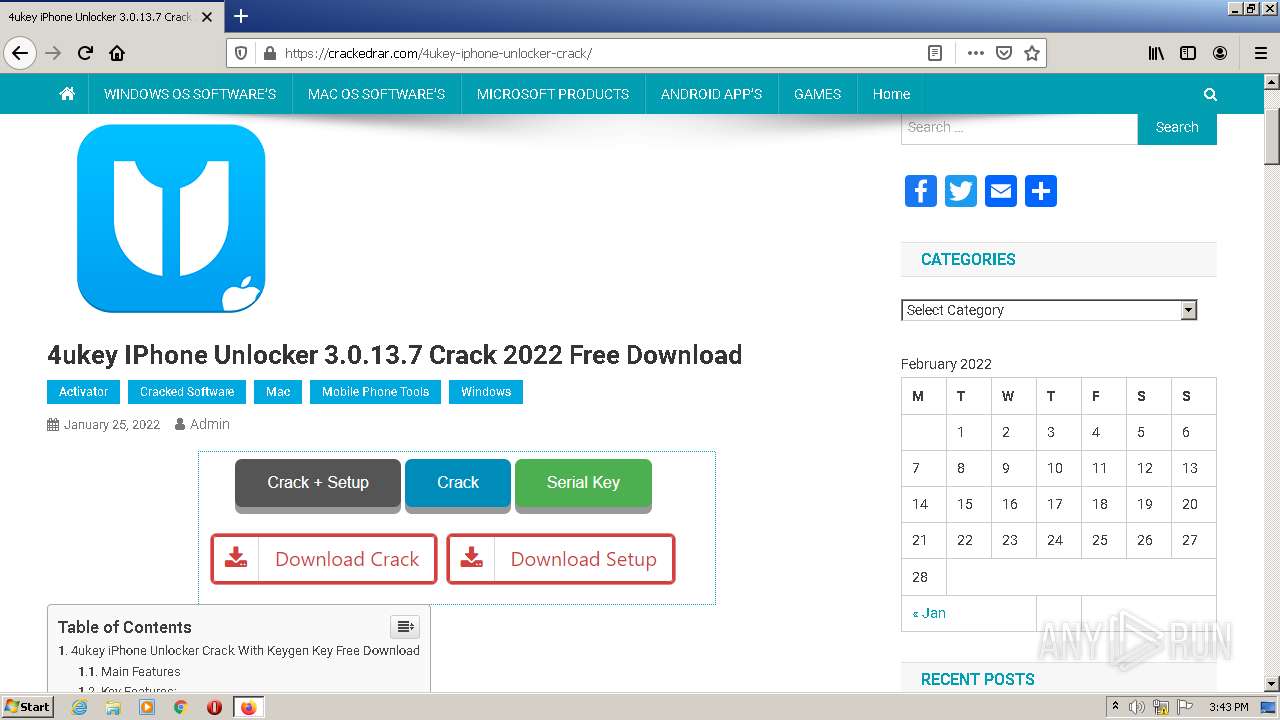This screenshot has height=720, width=1280.
Task: Open Games menu item
Action: pos(817,94)
